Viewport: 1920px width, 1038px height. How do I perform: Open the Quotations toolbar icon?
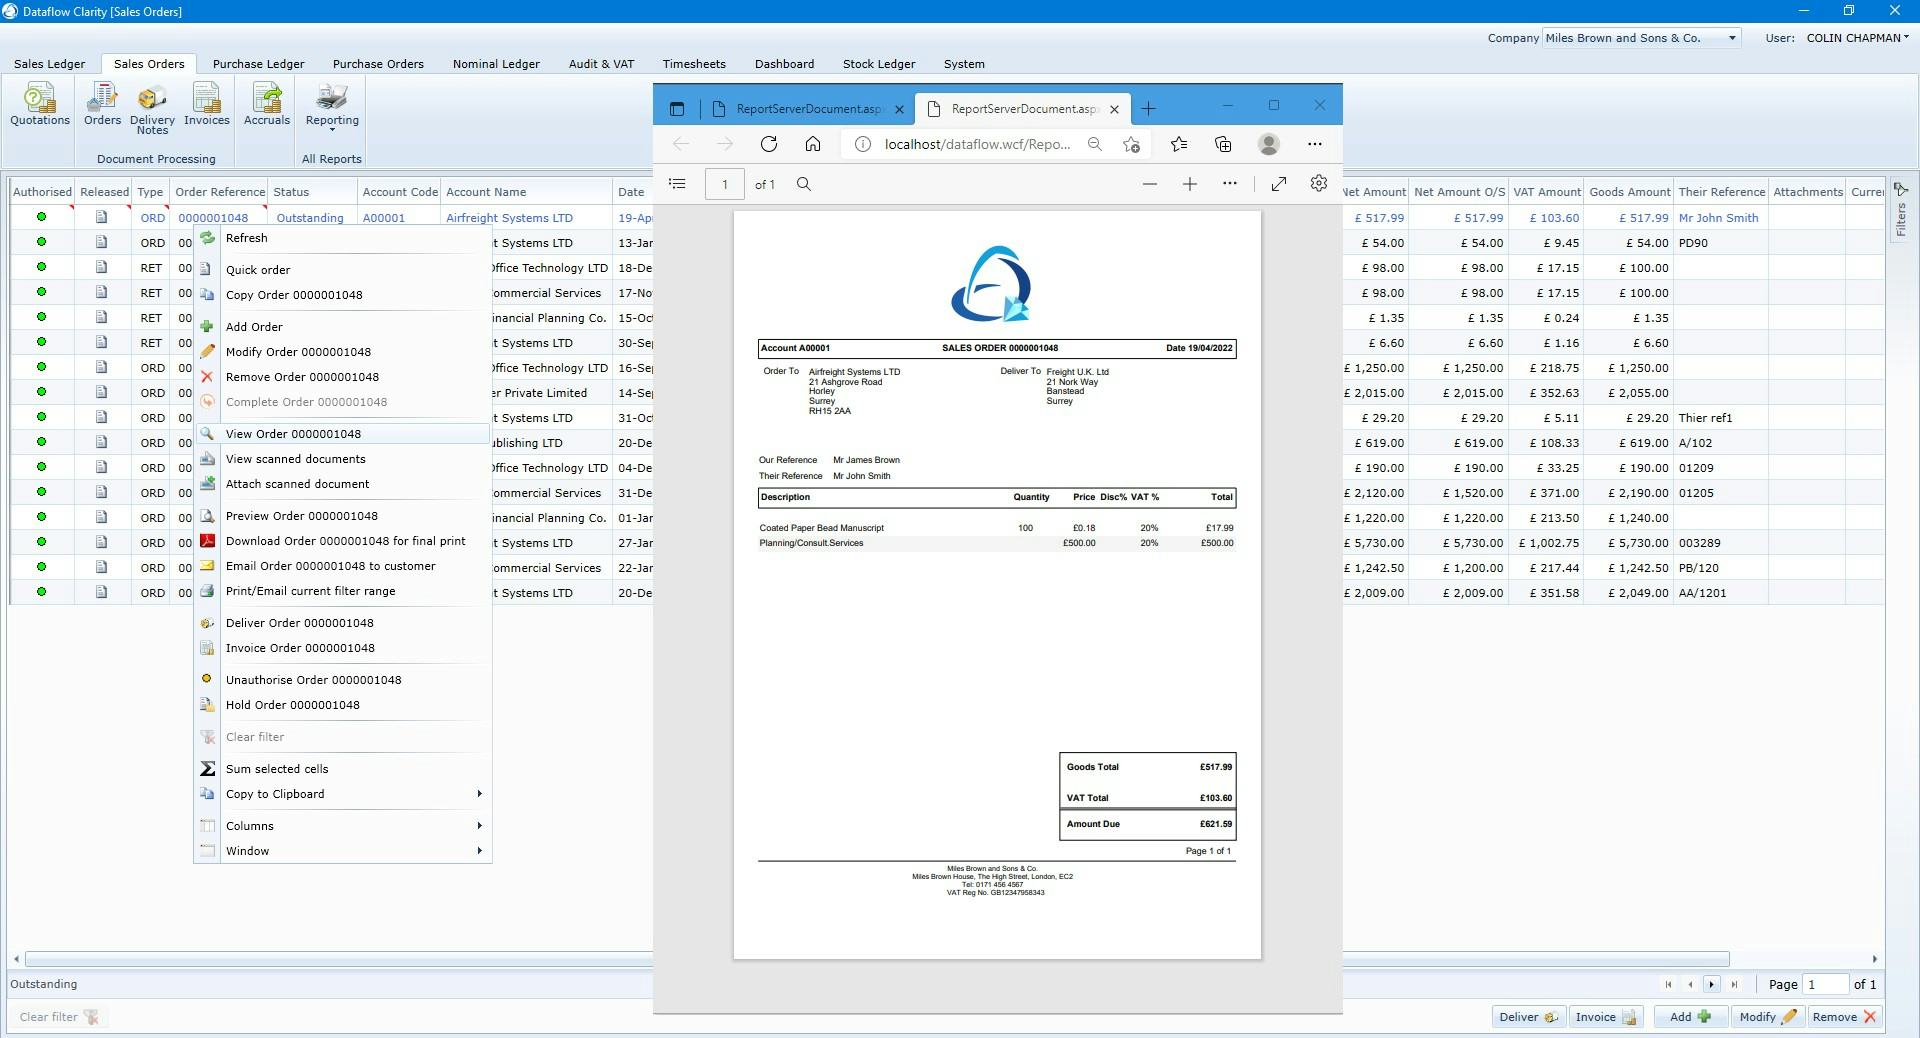coord(40,106)
